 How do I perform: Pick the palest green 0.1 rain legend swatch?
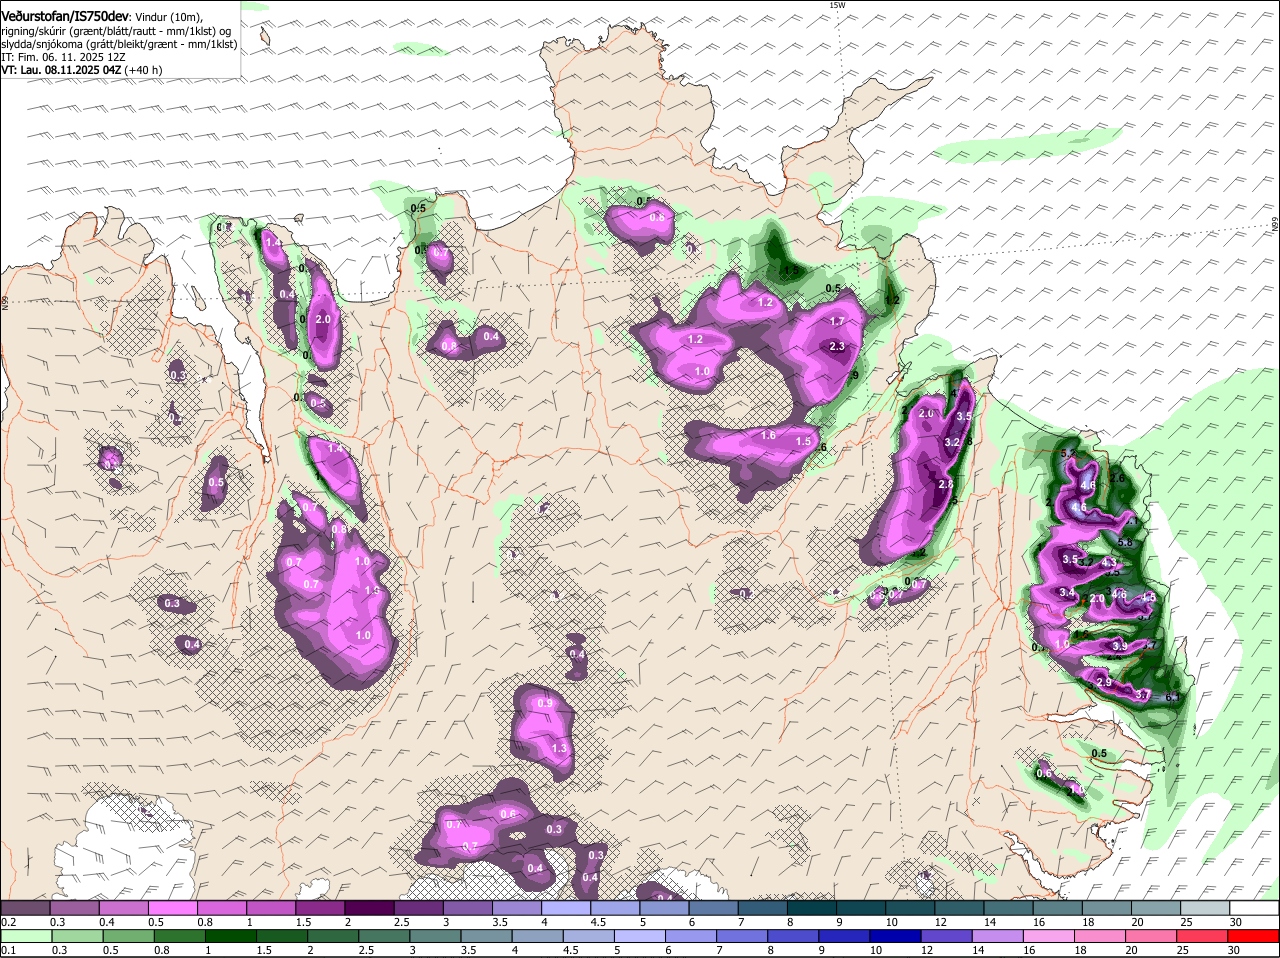[x=25, y=936]
